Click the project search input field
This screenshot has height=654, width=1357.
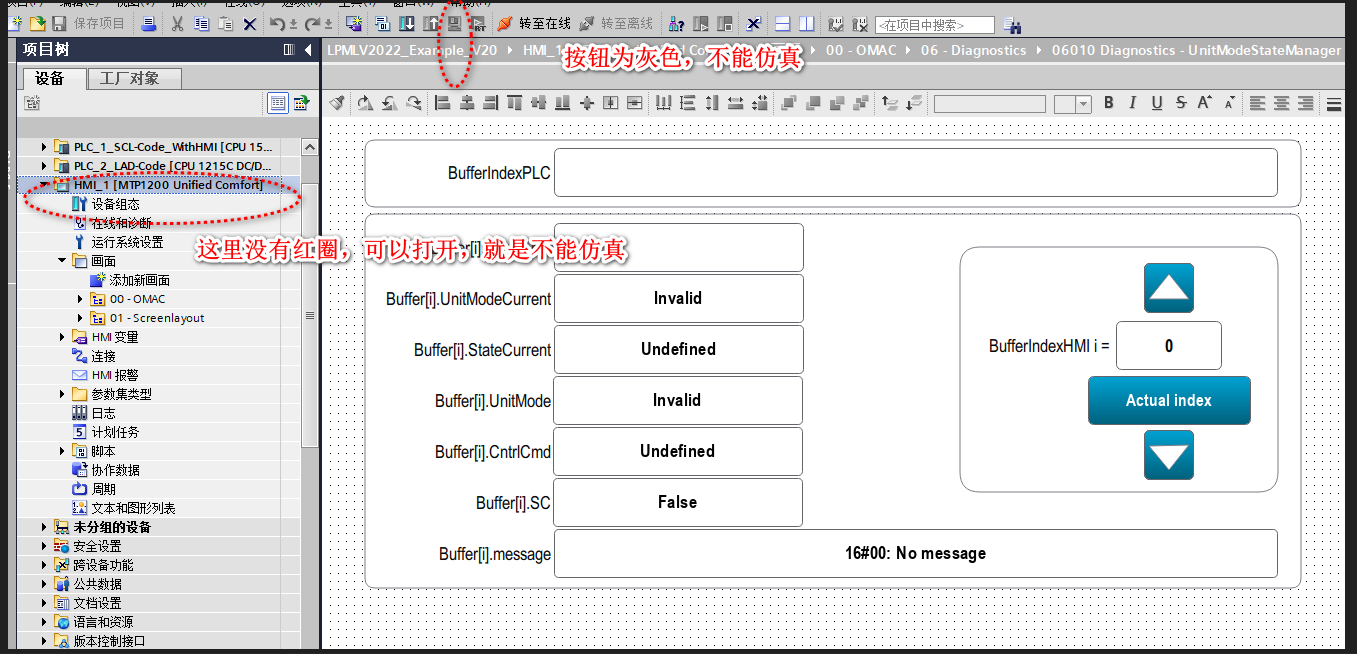[934, 24]
